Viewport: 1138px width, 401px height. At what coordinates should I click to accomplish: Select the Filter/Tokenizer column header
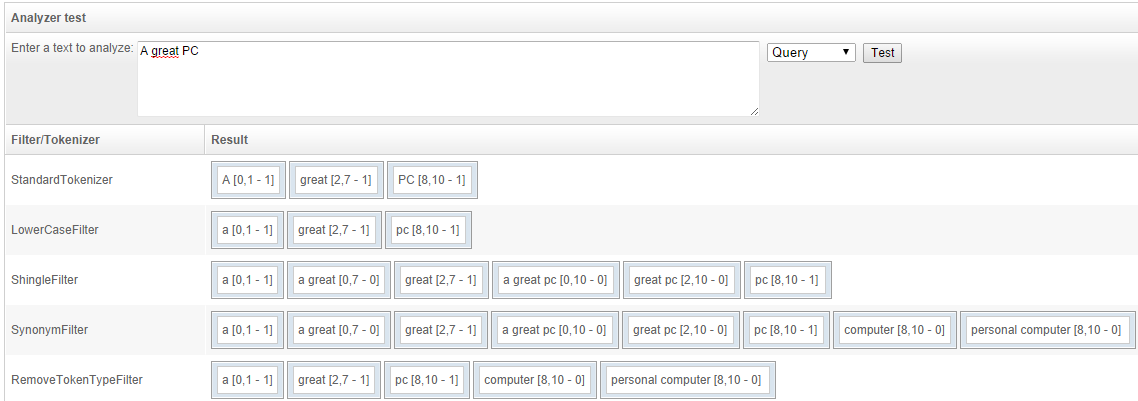pos(55,139)
